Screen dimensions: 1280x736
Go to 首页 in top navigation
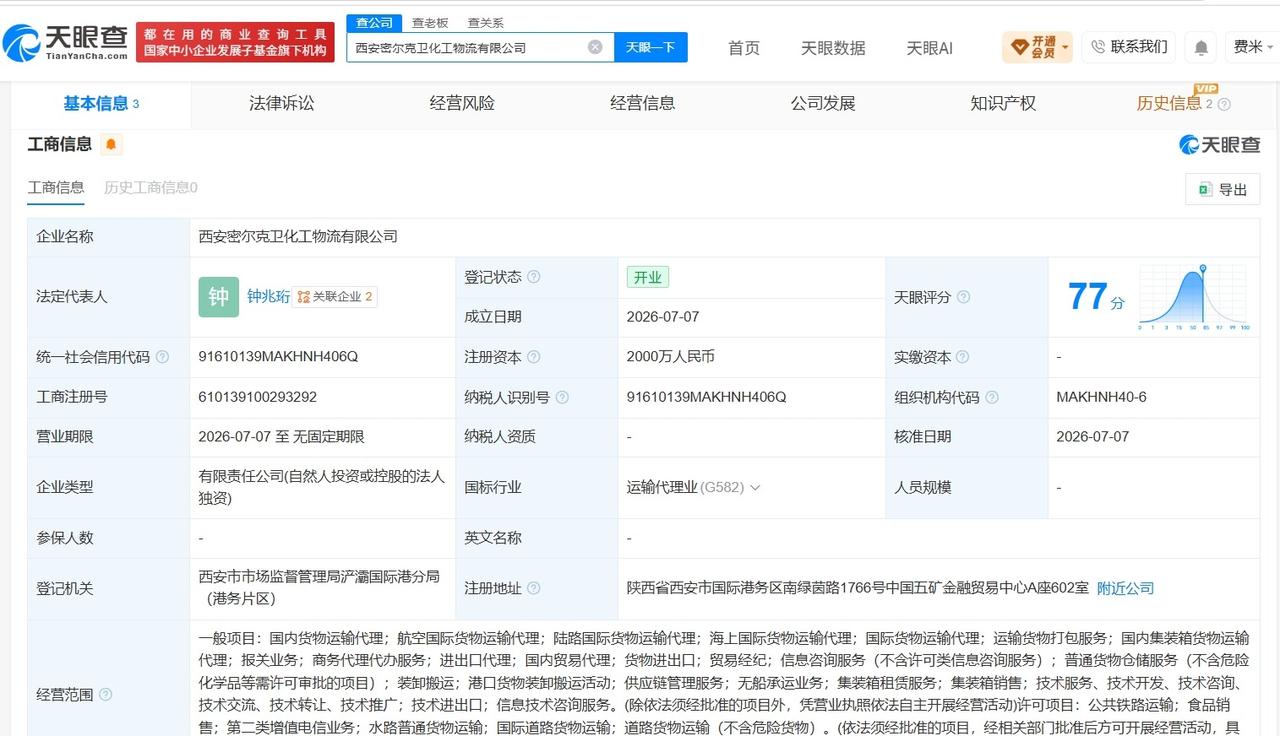(743, 48)
